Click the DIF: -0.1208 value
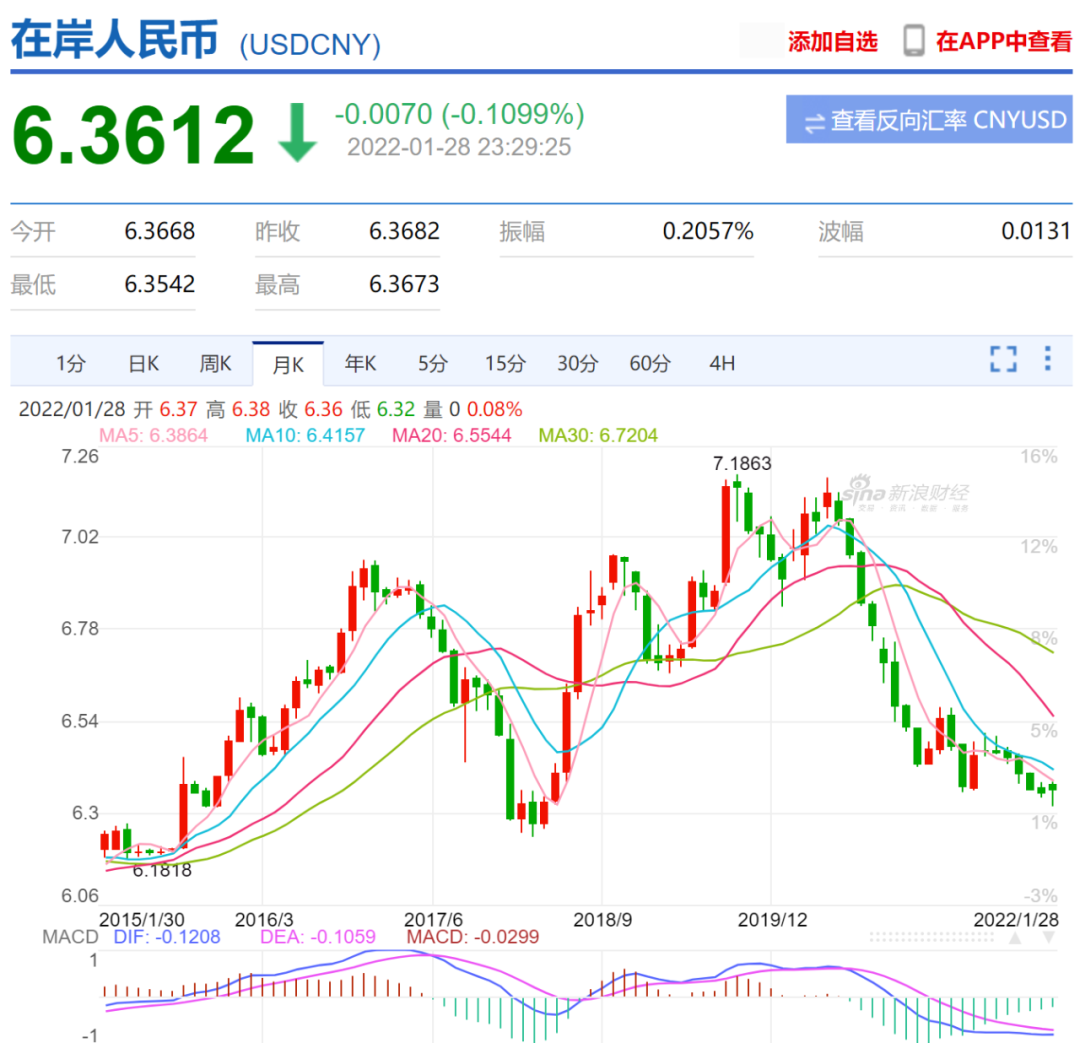Image resolution: width=1080 pixels, height=1043 pixels. [x=167, y=937]
